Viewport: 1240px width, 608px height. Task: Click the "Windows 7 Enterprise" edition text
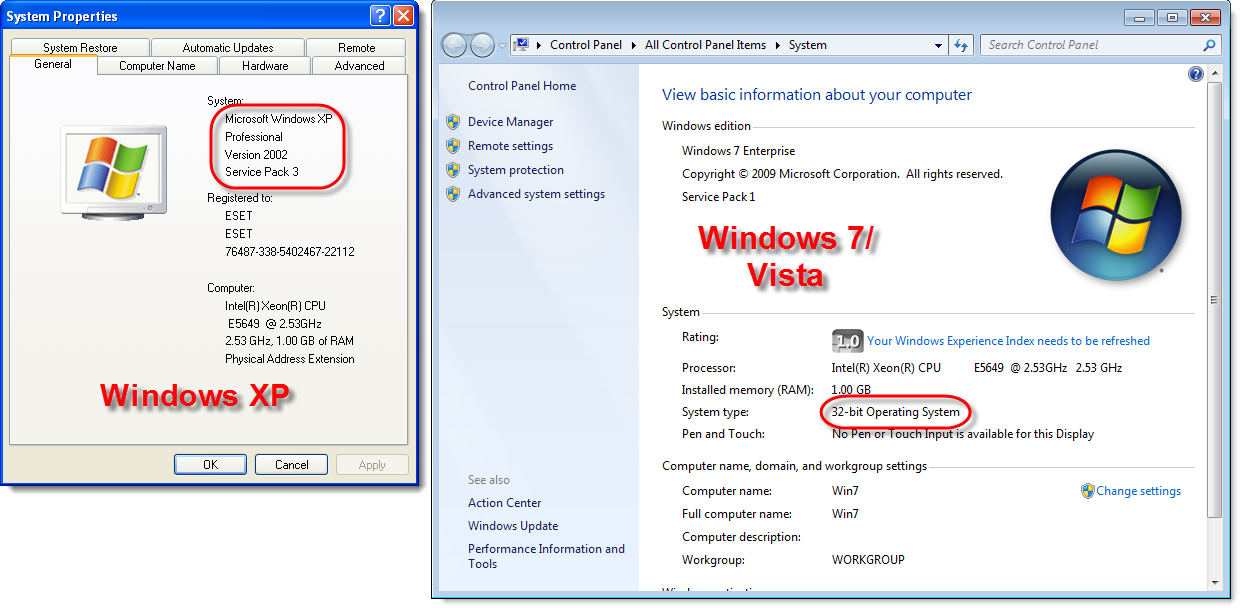point(739,151)
